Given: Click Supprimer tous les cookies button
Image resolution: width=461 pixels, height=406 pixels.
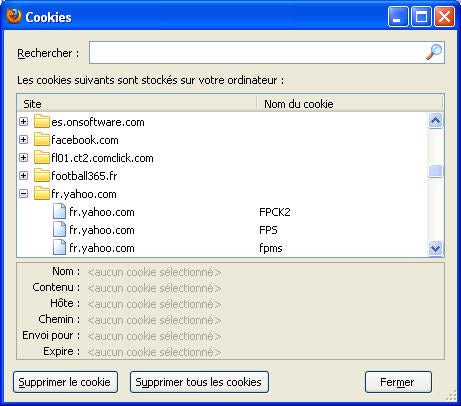Looking at the screenshot, I should (199, 382).
